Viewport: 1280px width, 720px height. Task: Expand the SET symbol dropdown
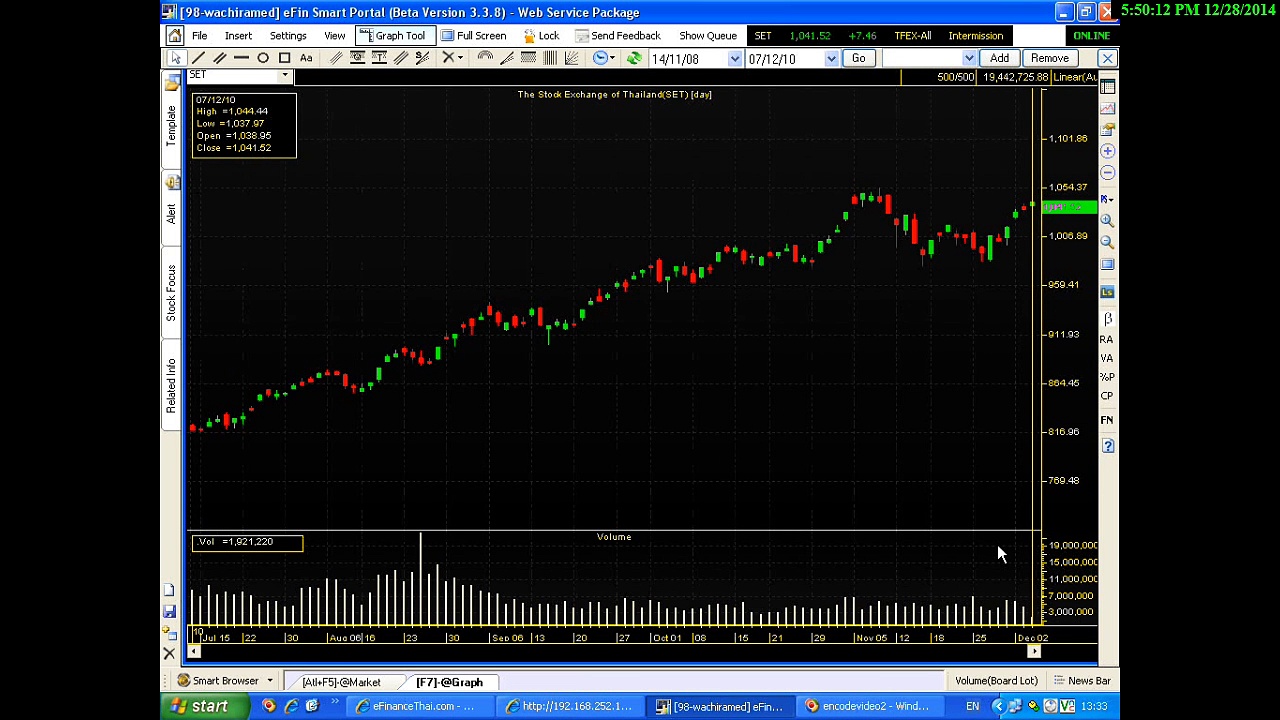285,76
